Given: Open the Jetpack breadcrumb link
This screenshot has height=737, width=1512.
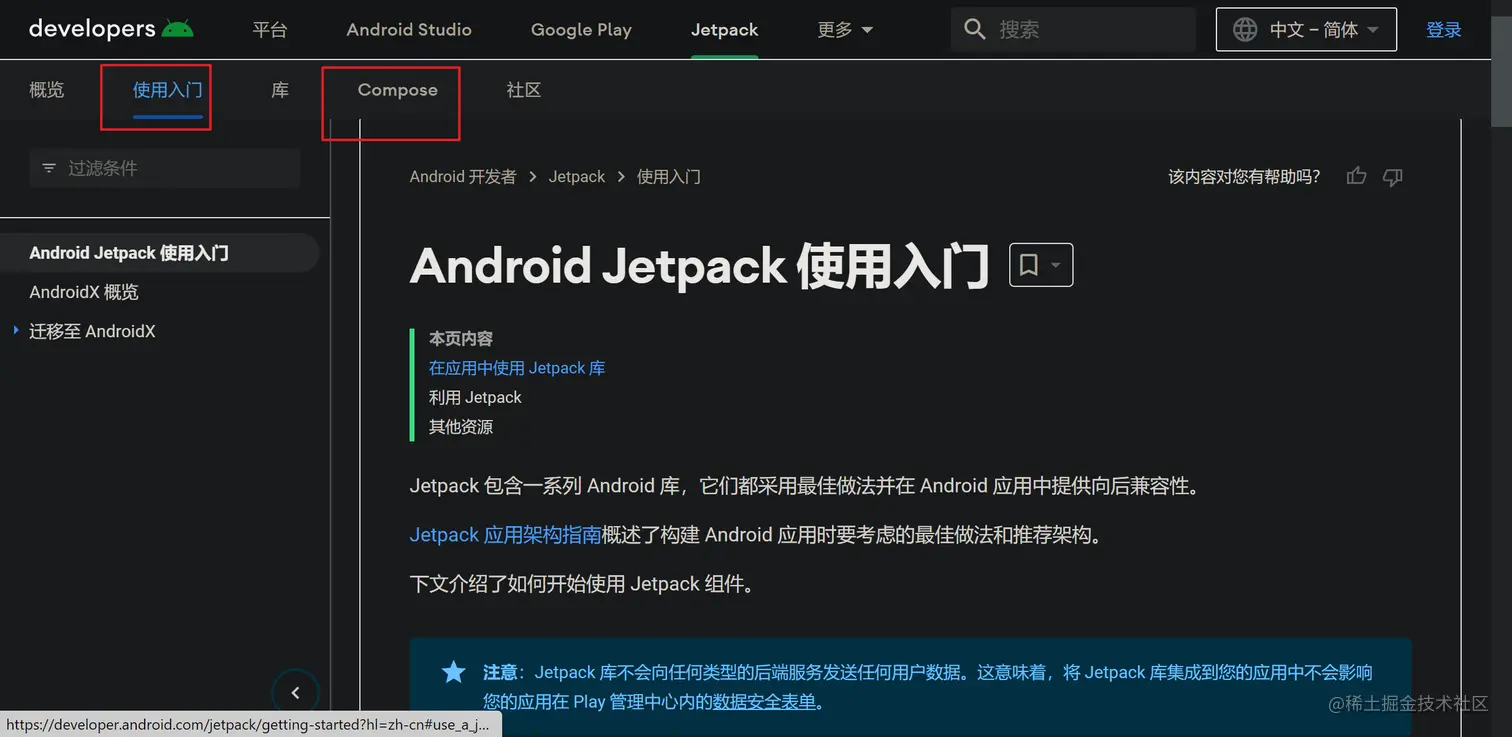Looking at the screenshot, I should point(577,177).
